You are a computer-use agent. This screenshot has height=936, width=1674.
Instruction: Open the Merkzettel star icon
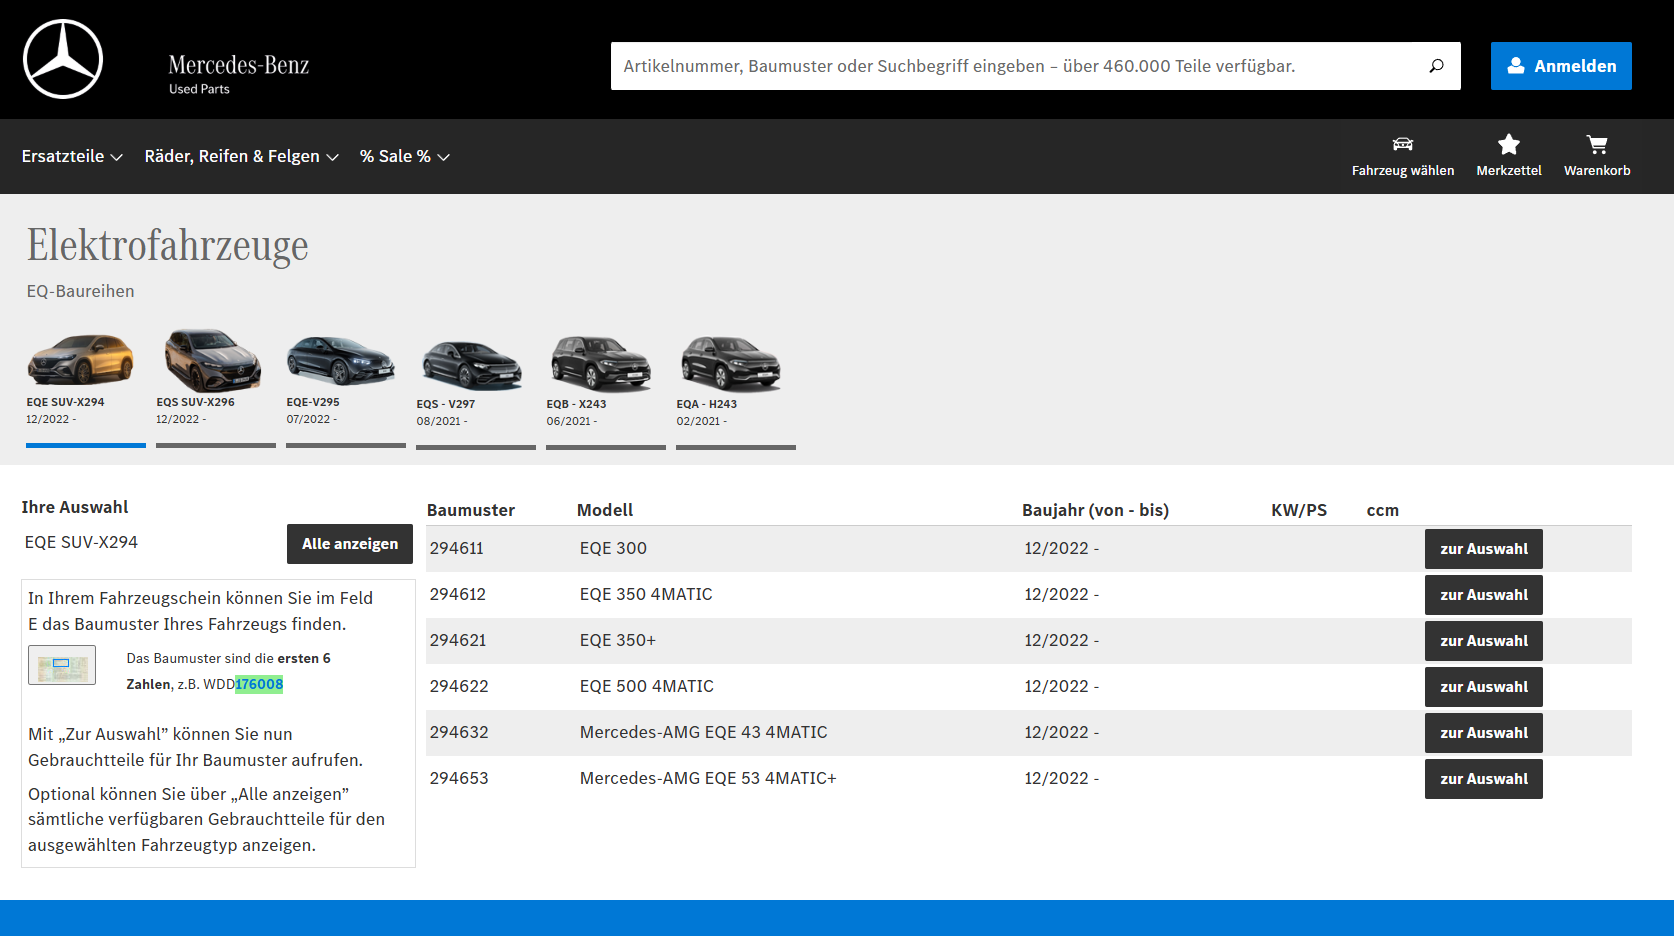1508,145
